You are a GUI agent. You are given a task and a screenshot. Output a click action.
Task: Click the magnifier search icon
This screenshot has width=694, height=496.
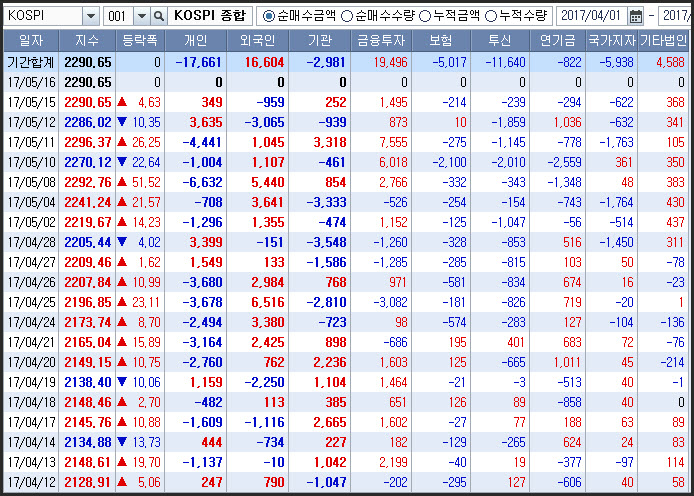[158, 16]
